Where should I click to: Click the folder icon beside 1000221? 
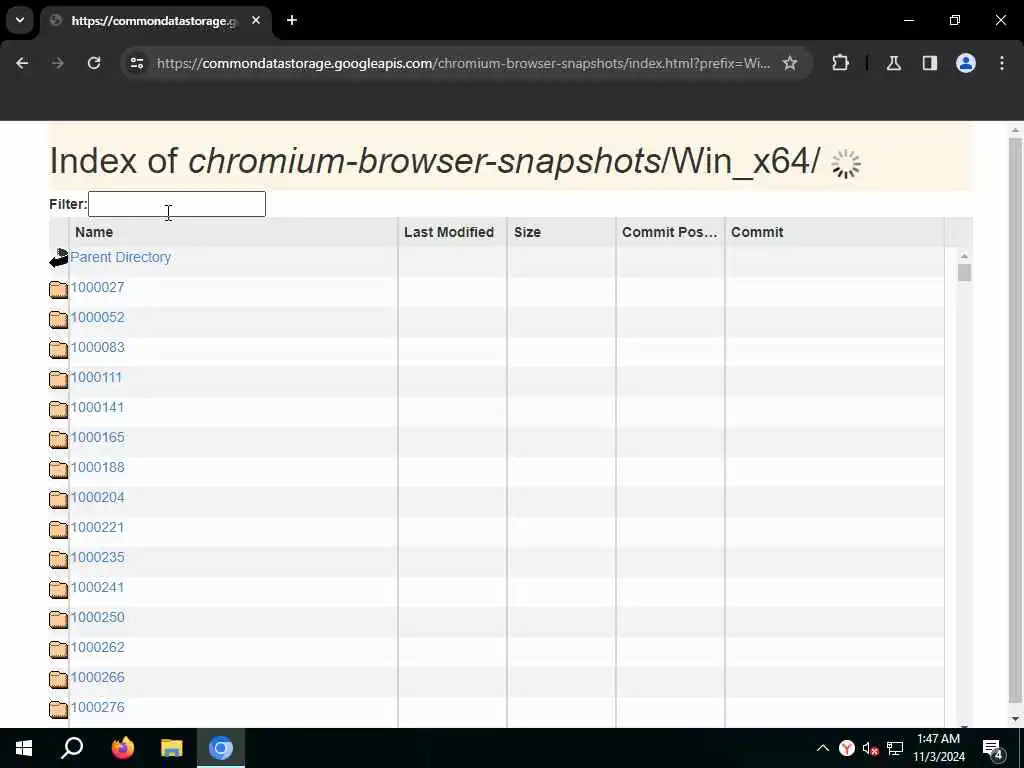(59, 530)
